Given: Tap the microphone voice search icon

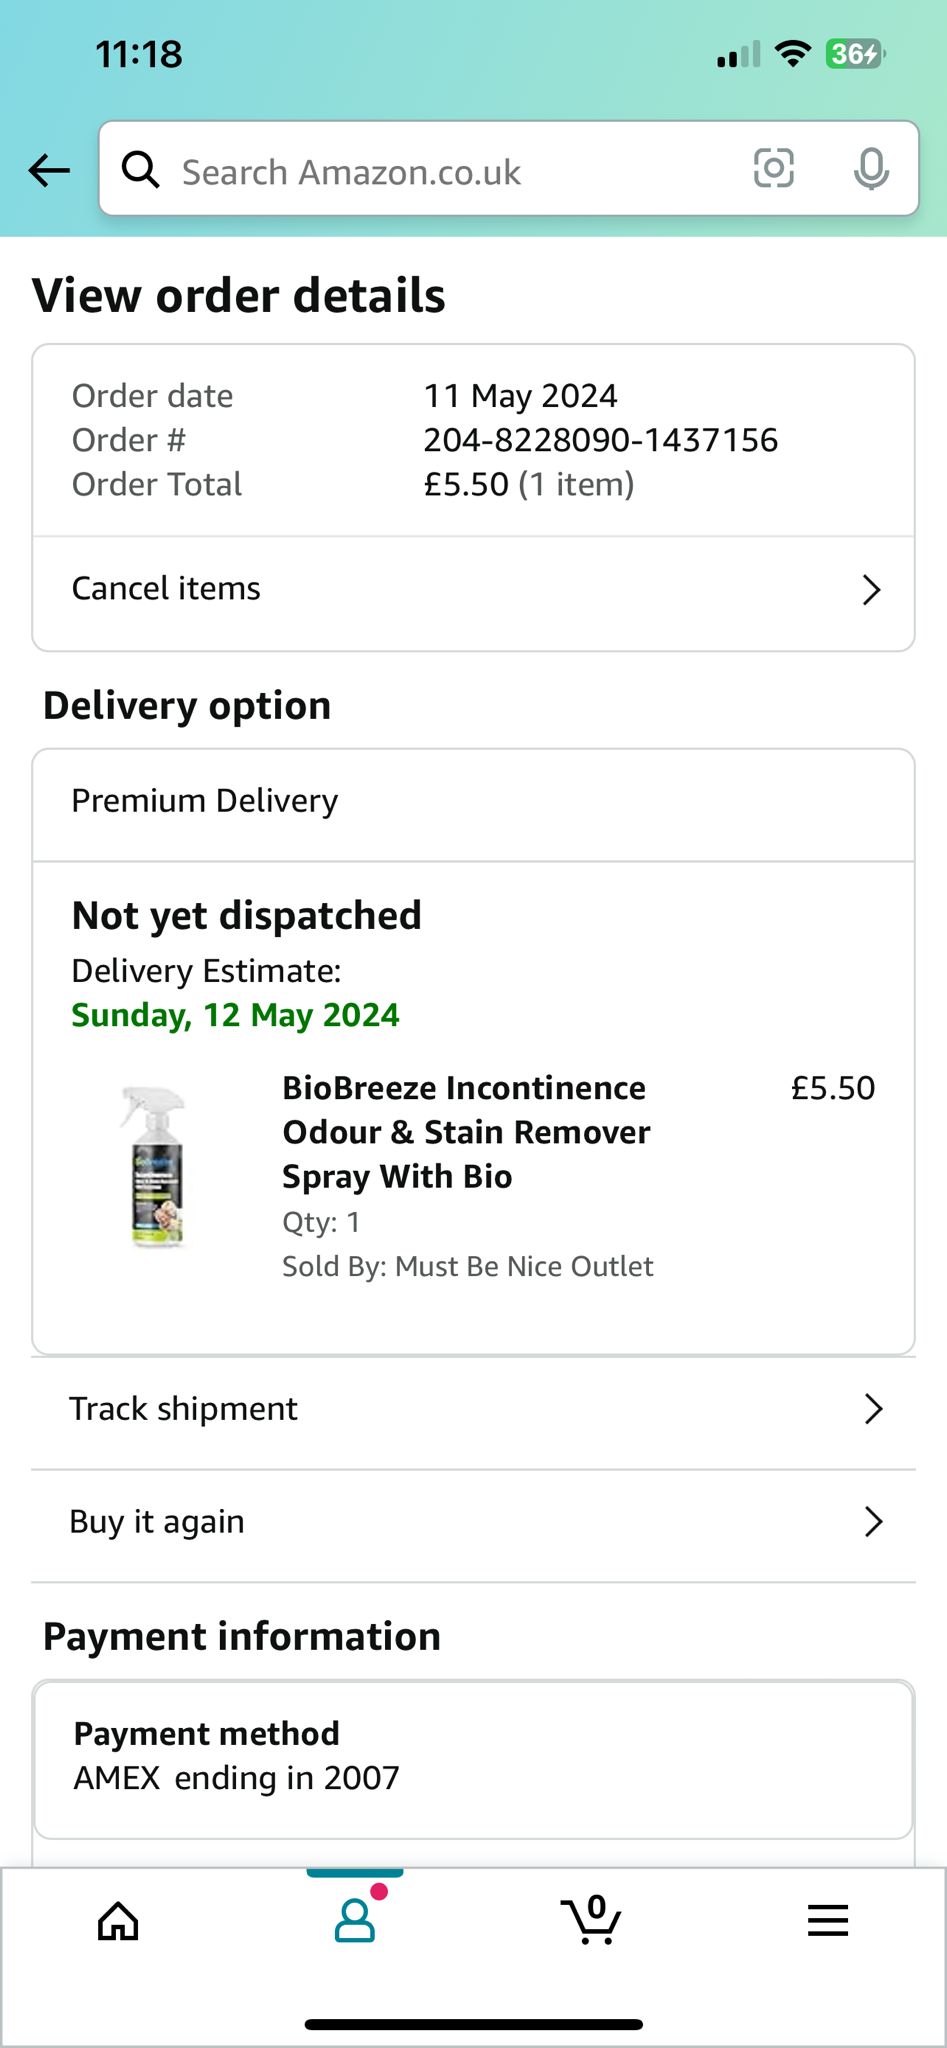Looking at the screenshot, I should pyautogui.click(x=871, y=168).
